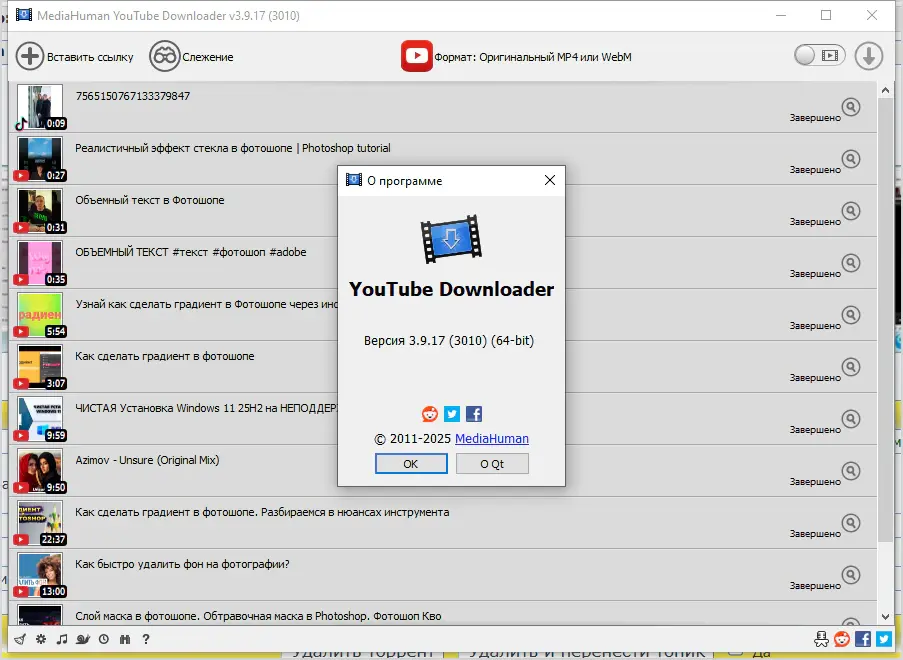Select title 7565150767133379847

(133, 96)
